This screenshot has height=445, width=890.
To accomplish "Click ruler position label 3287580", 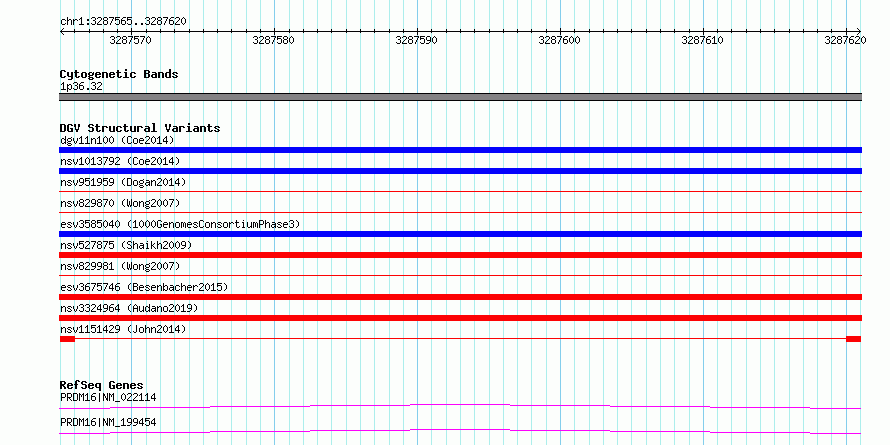I will tap(274, 40).
